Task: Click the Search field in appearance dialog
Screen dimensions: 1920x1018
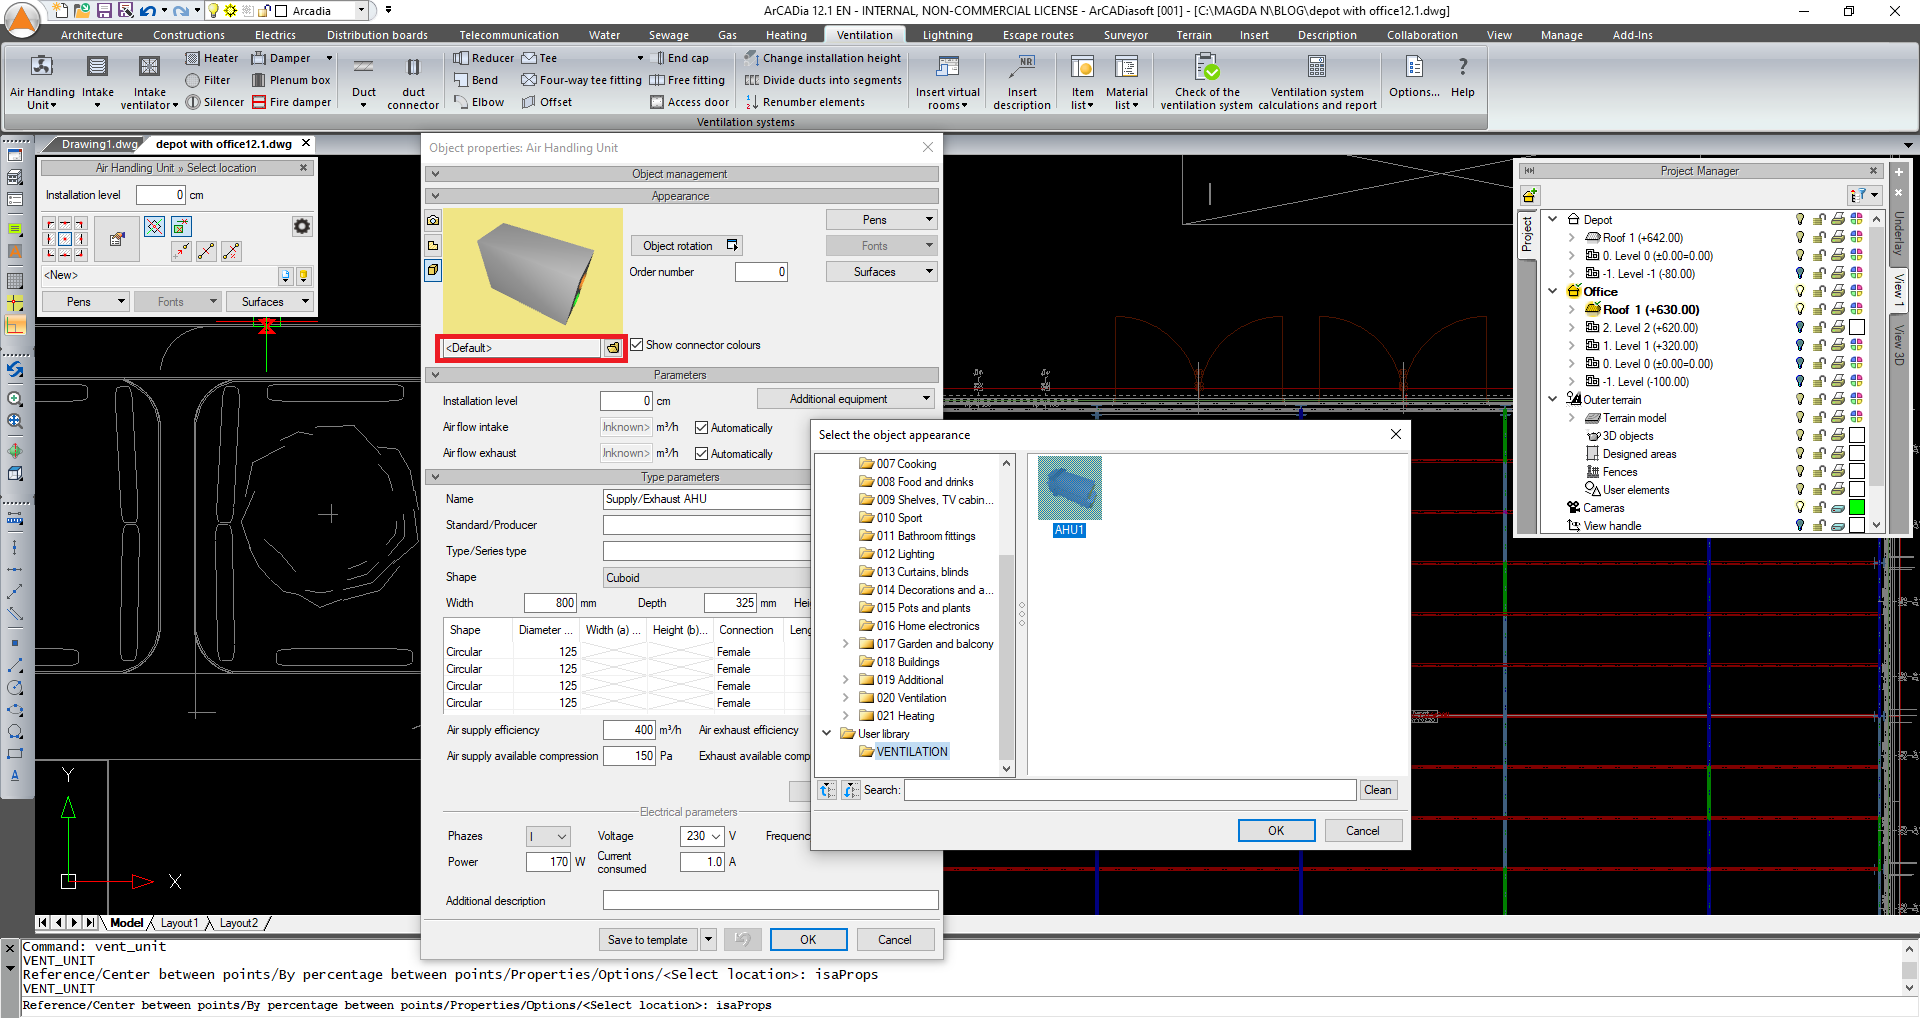Action: pyautogui.click(x=1130, y=790)
